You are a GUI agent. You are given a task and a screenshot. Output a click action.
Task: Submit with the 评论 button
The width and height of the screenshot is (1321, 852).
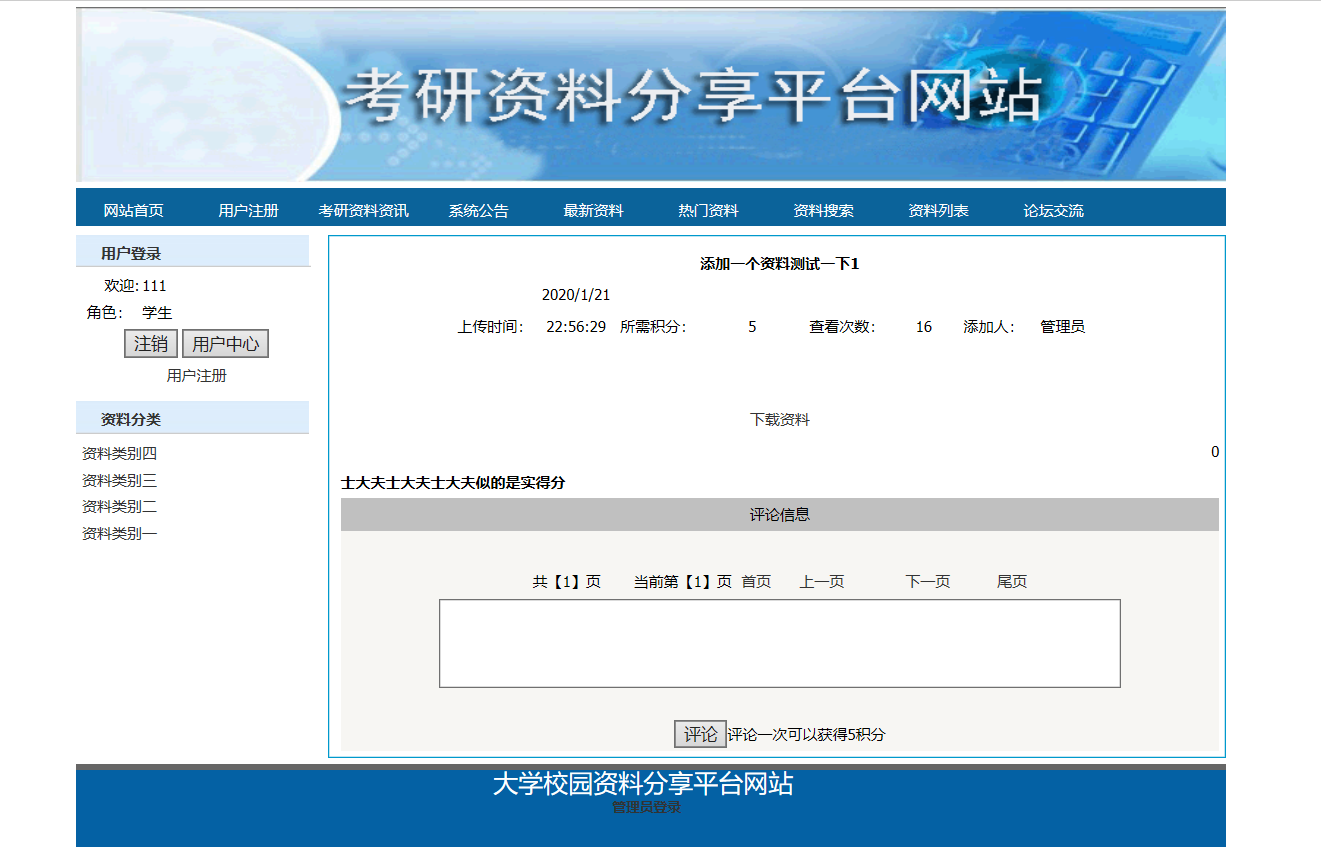700,734
